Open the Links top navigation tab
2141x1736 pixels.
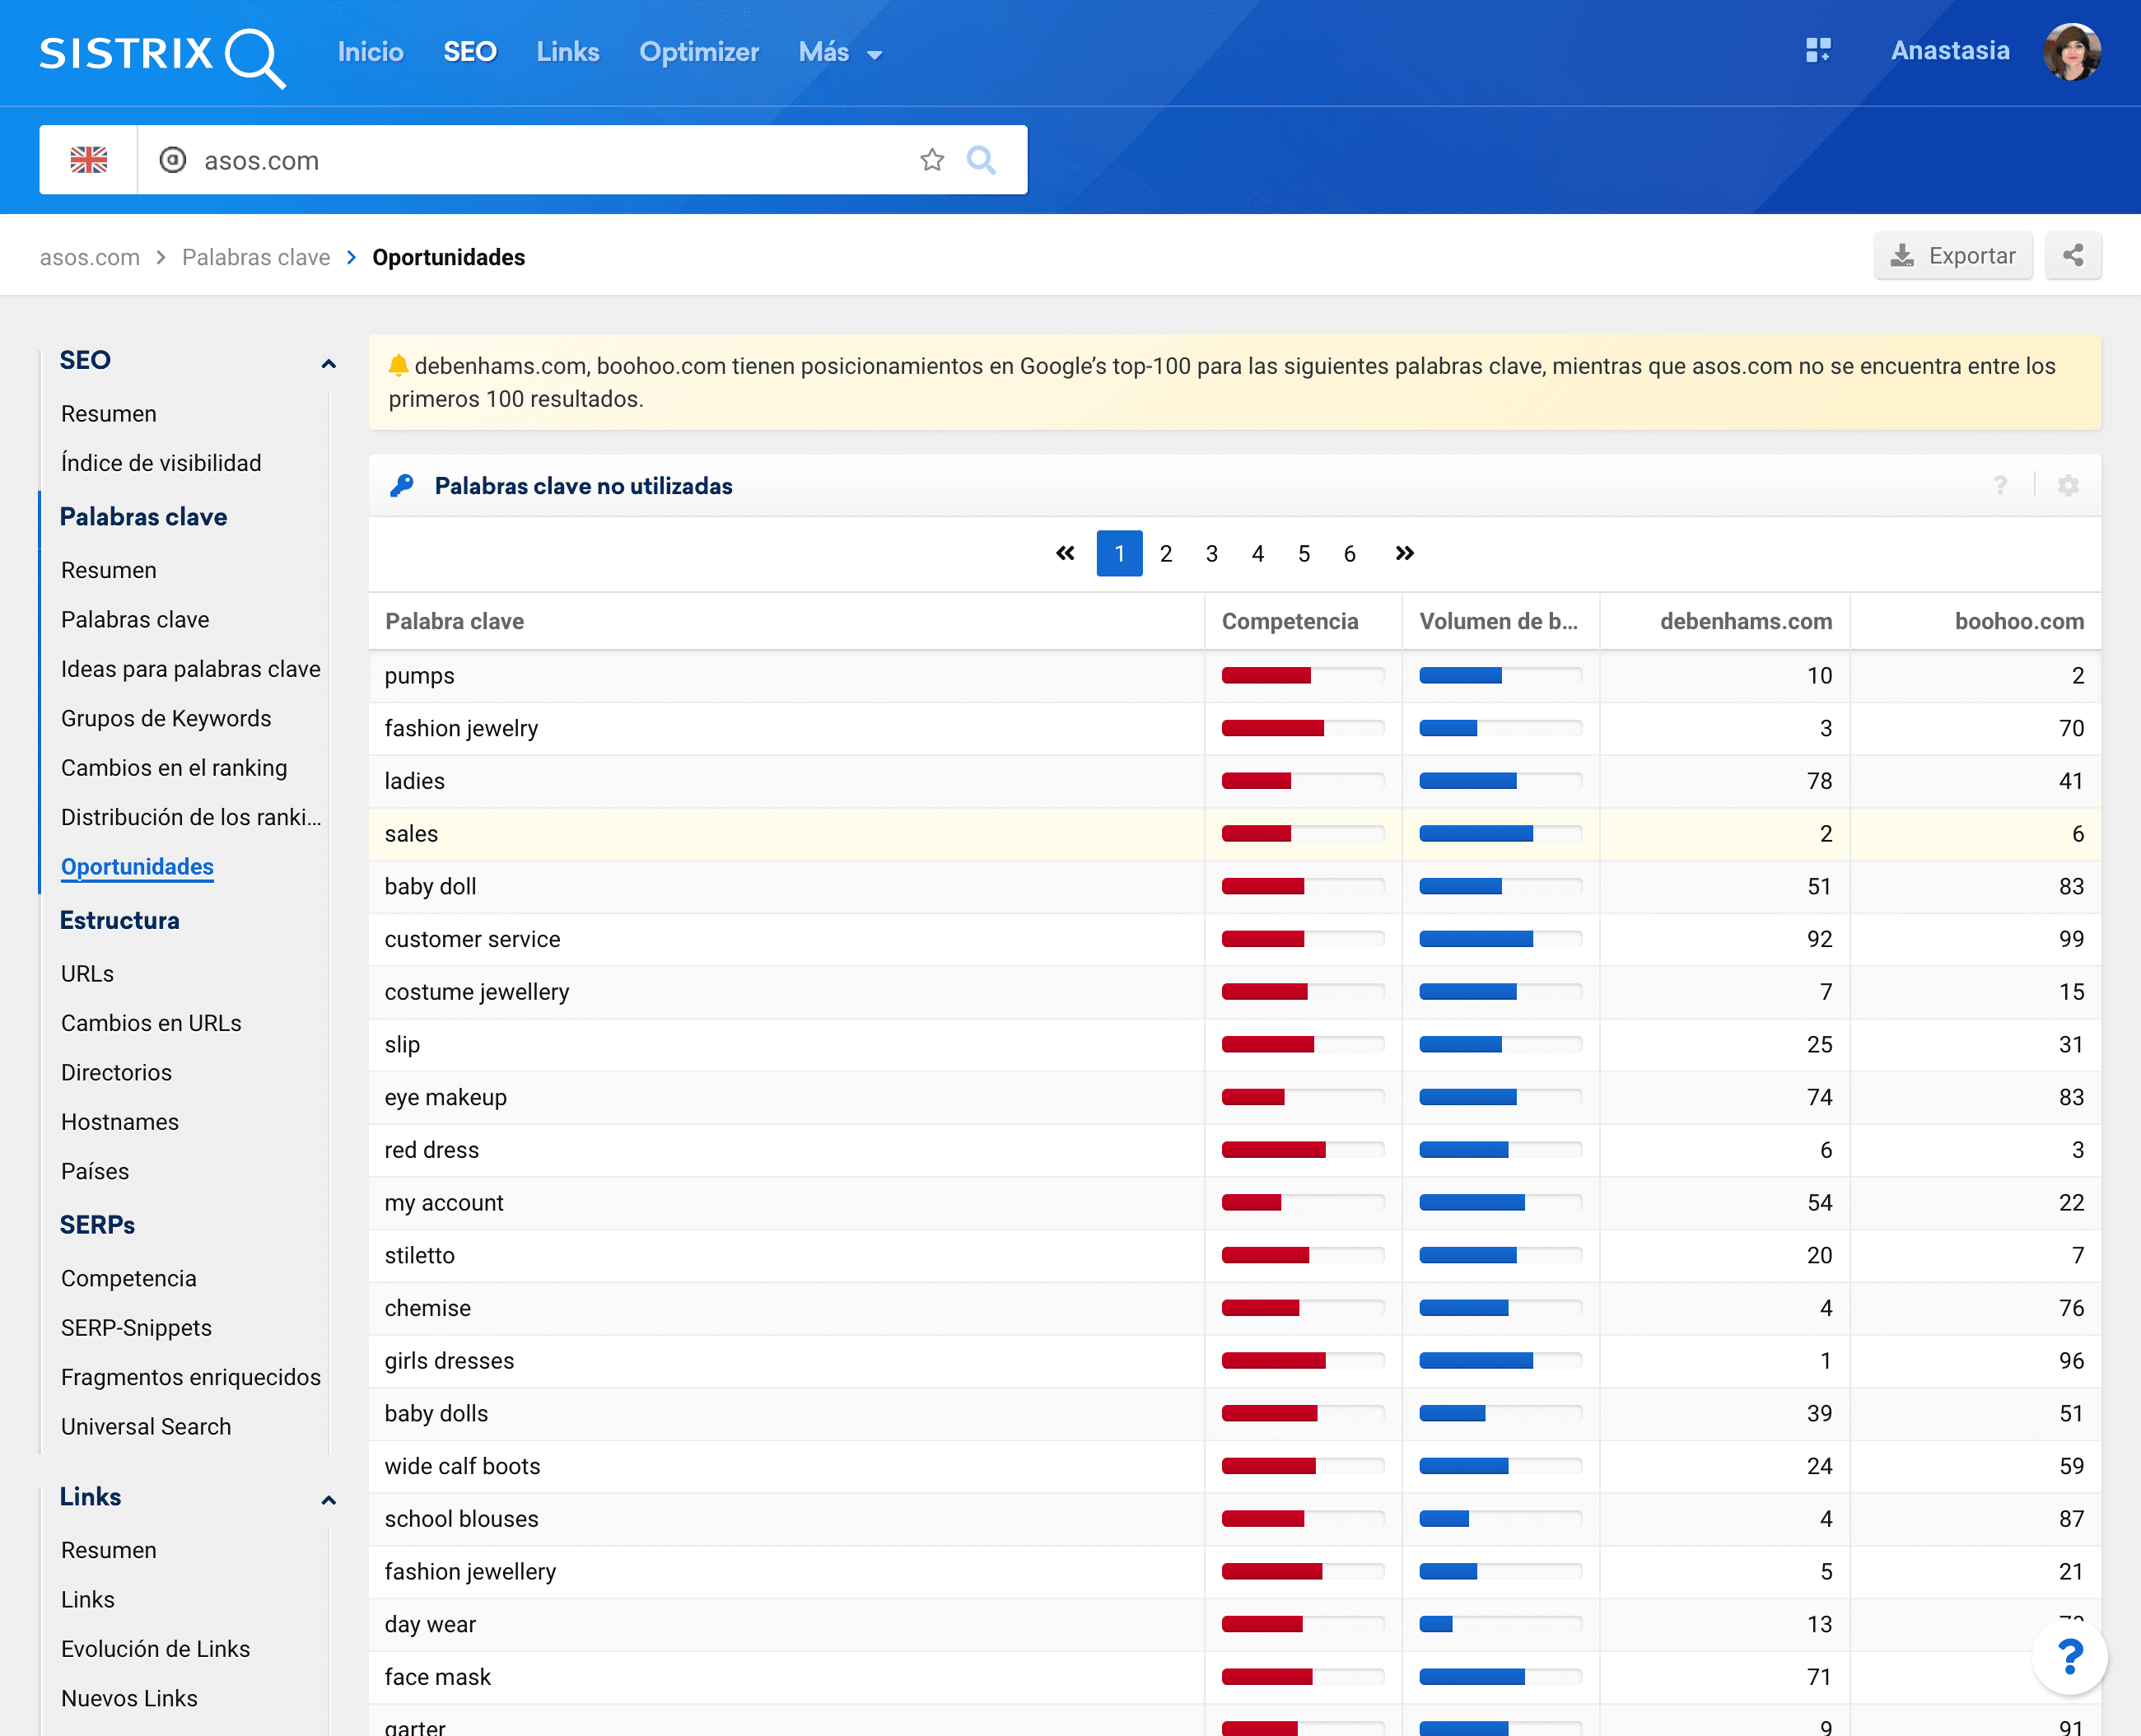567,52
